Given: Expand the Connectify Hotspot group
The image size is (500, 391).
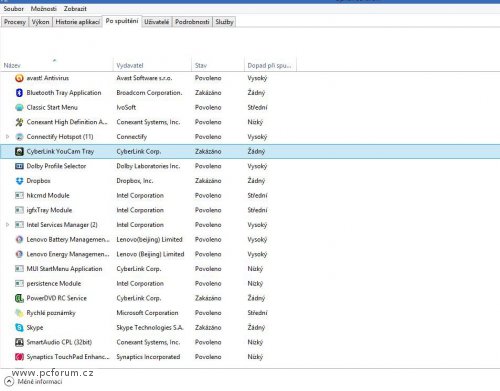Looking at the screenshot, I should coord(7,137).
